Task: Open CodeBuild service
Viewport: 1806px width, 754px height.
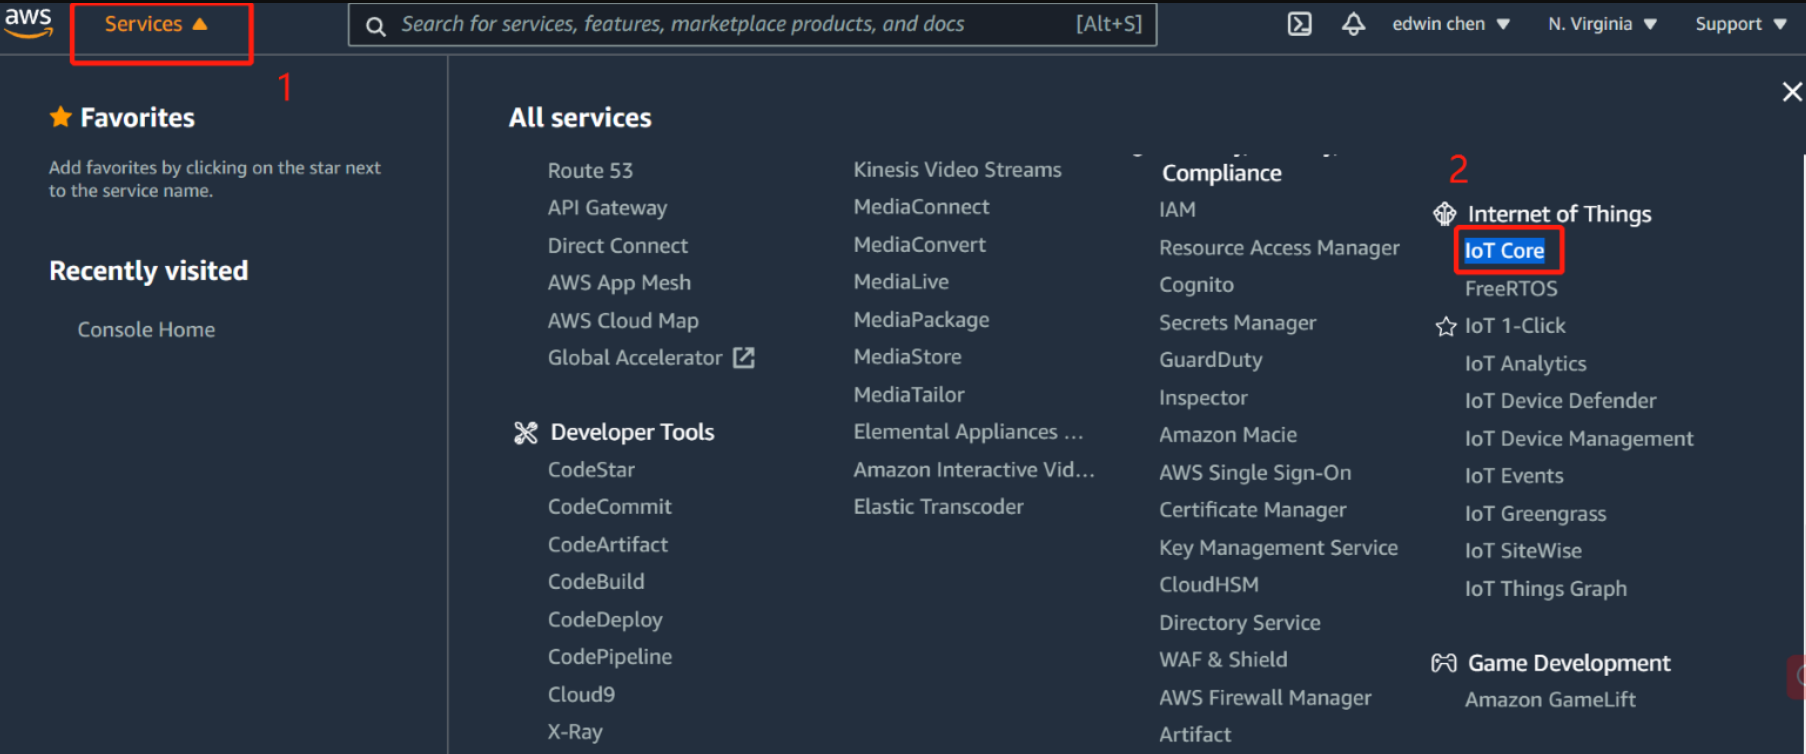Action: [596, 582]
